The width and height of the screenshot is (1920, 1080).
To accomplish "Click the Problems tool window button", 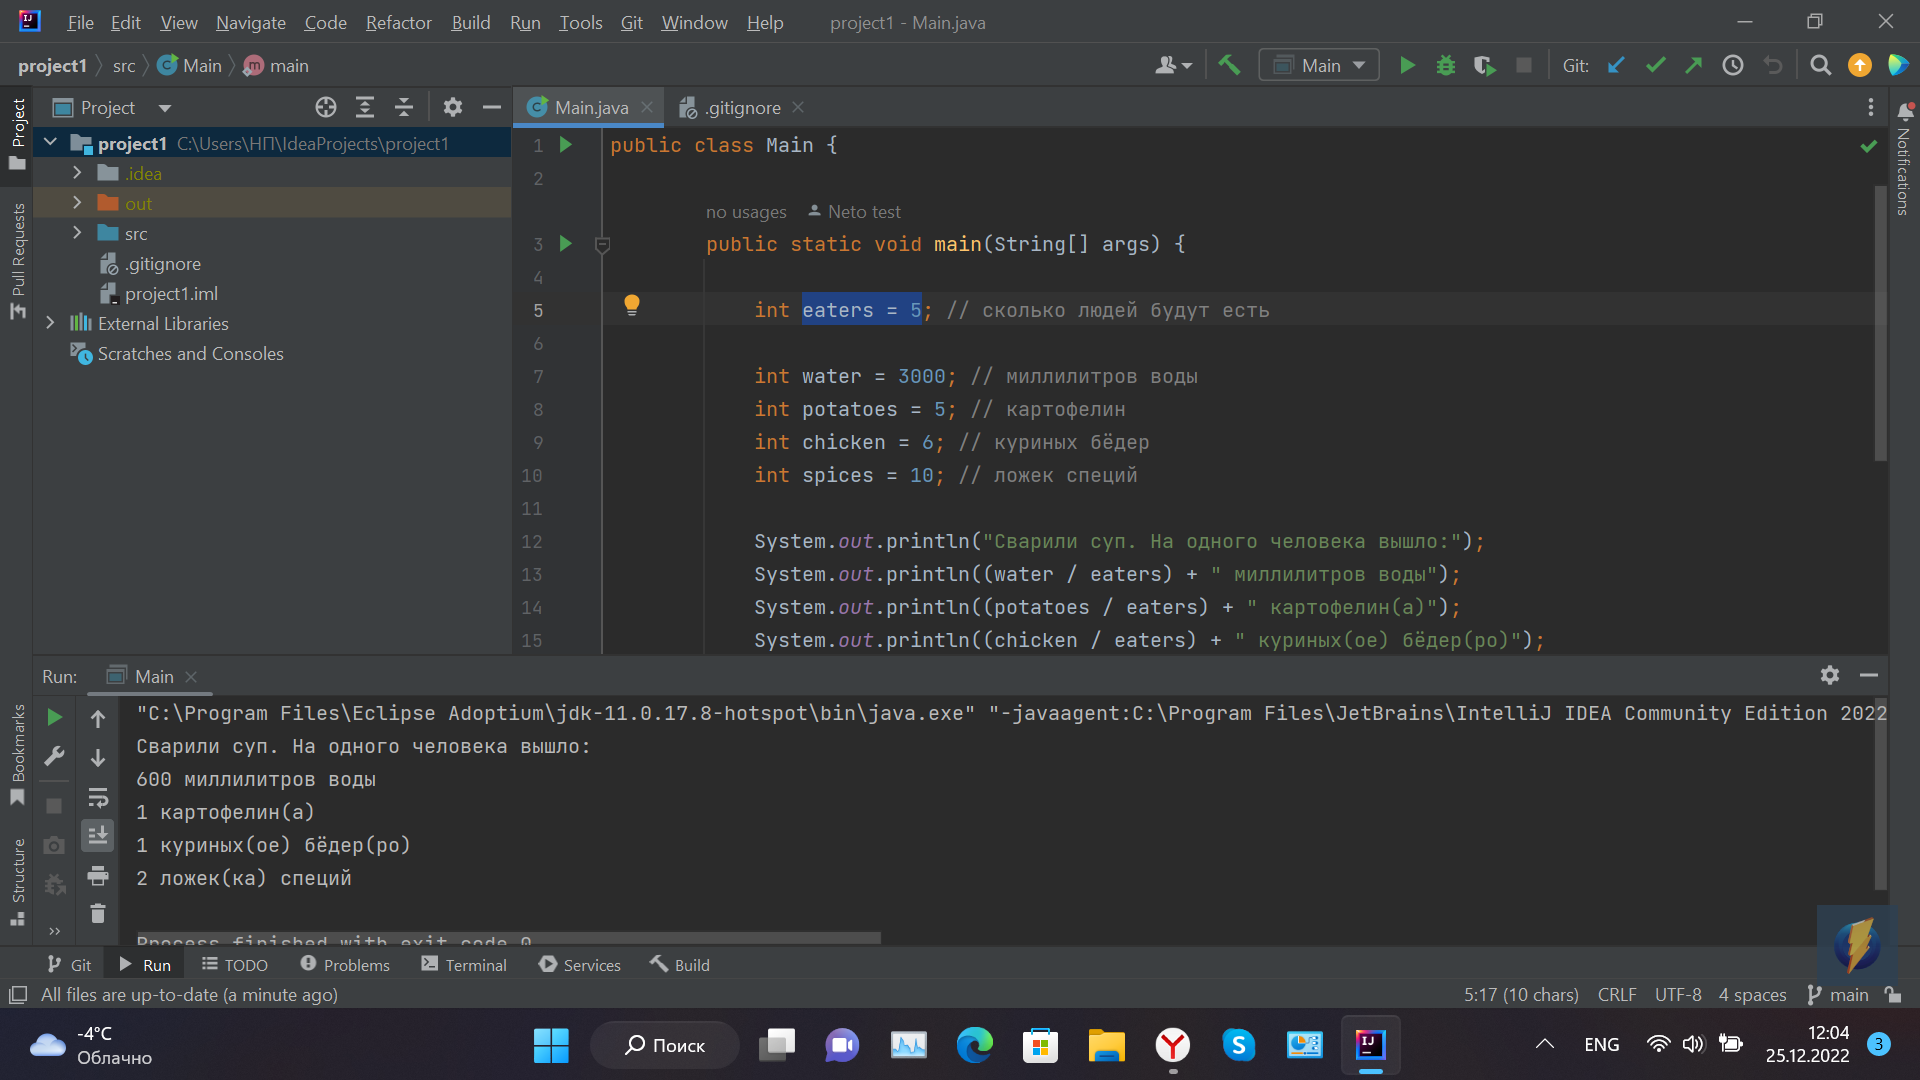I will click(345, 965).
